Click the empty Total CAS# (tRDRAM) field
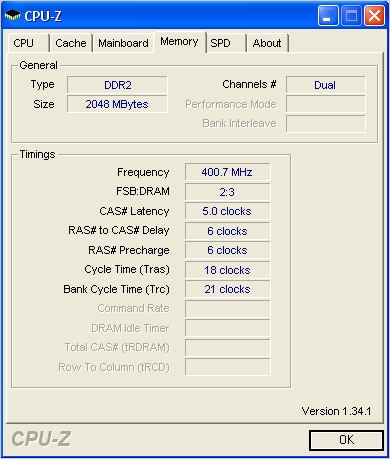Viewport: 390px width, 459px height. click(x=227, y=348)
